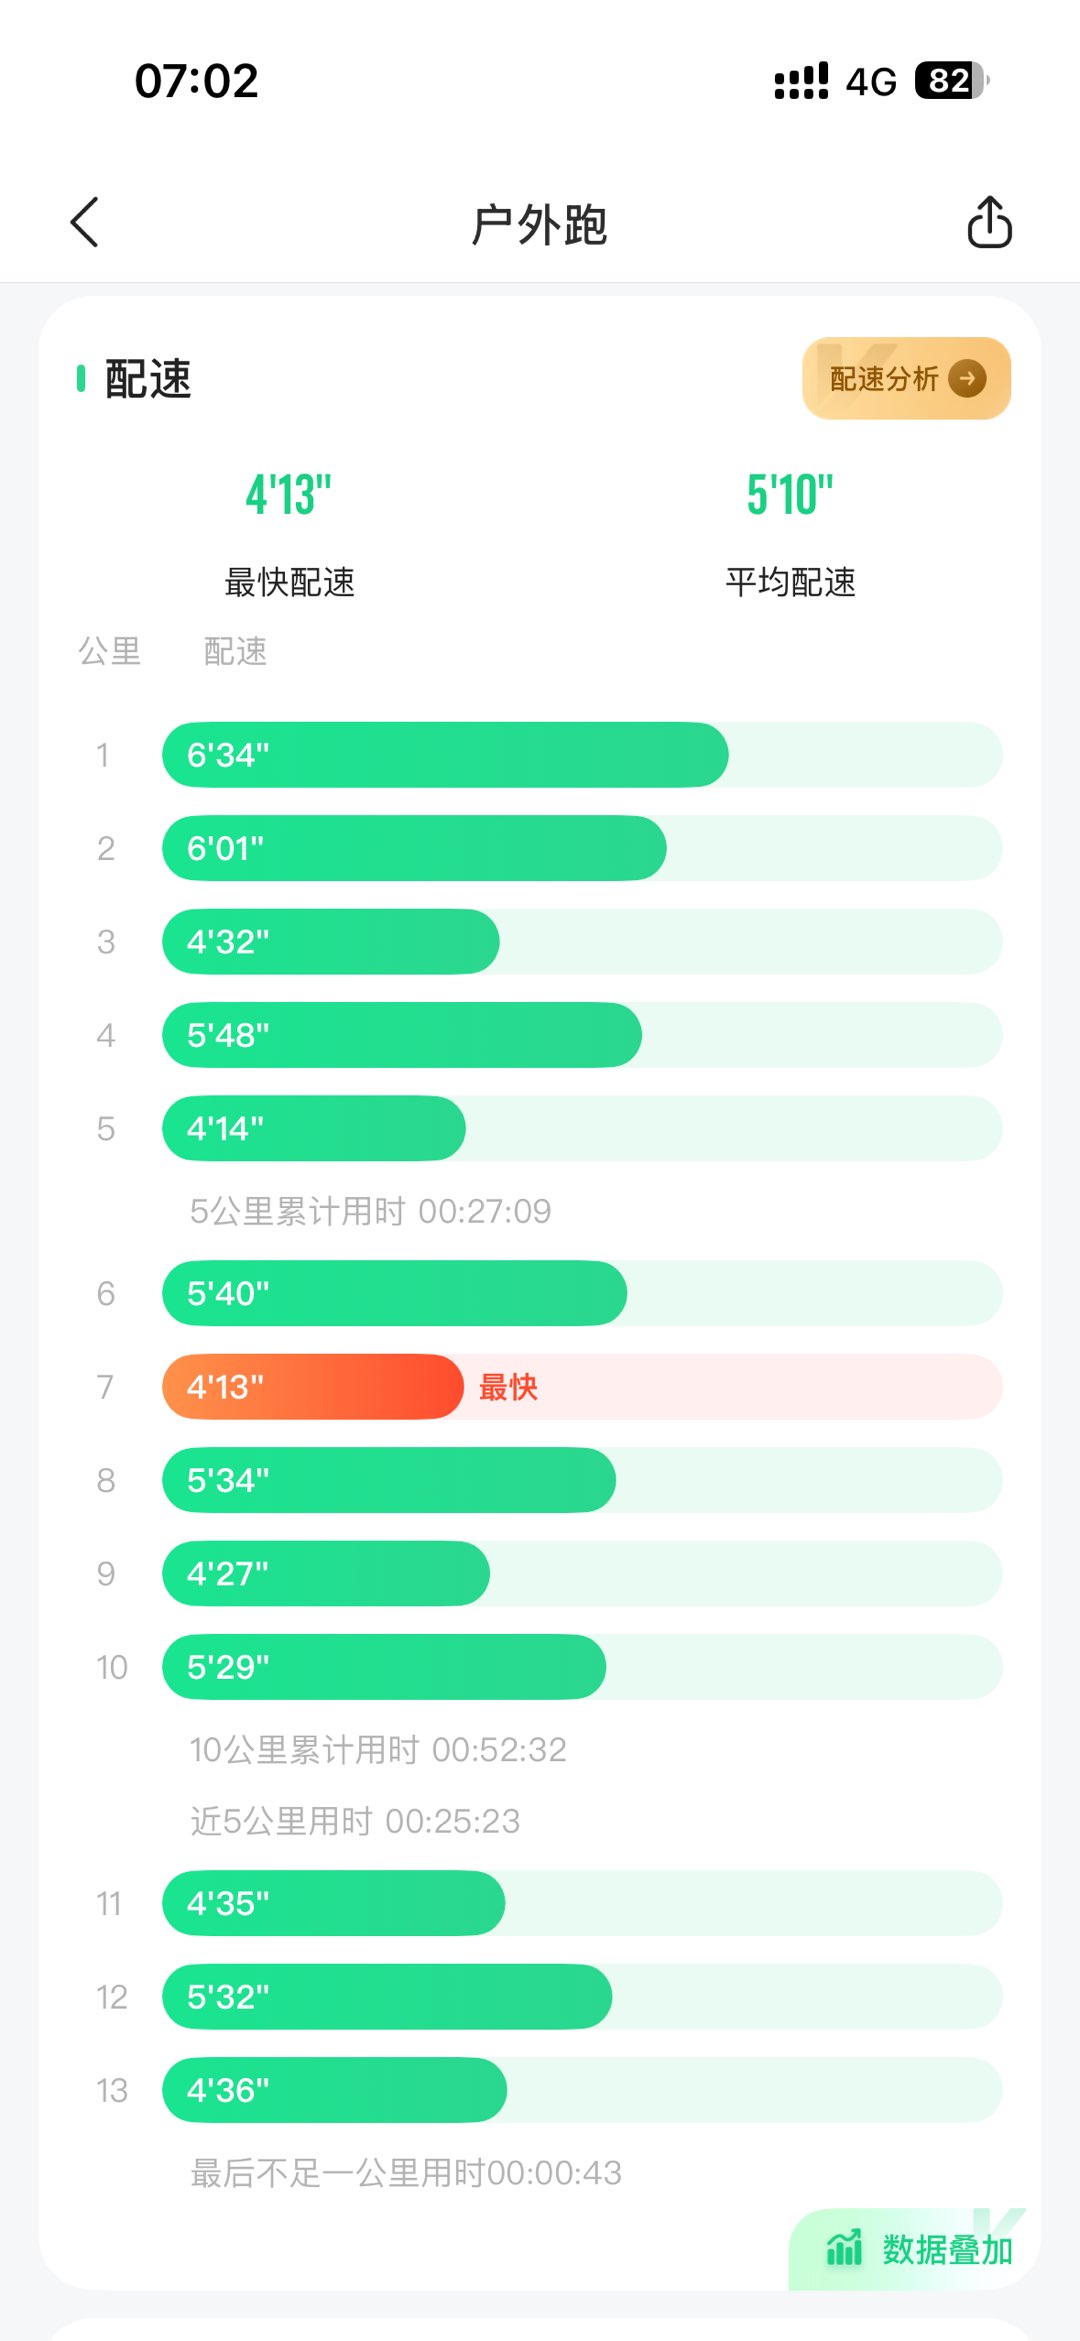Tap the average pace 5'10" value

[790, 495]
